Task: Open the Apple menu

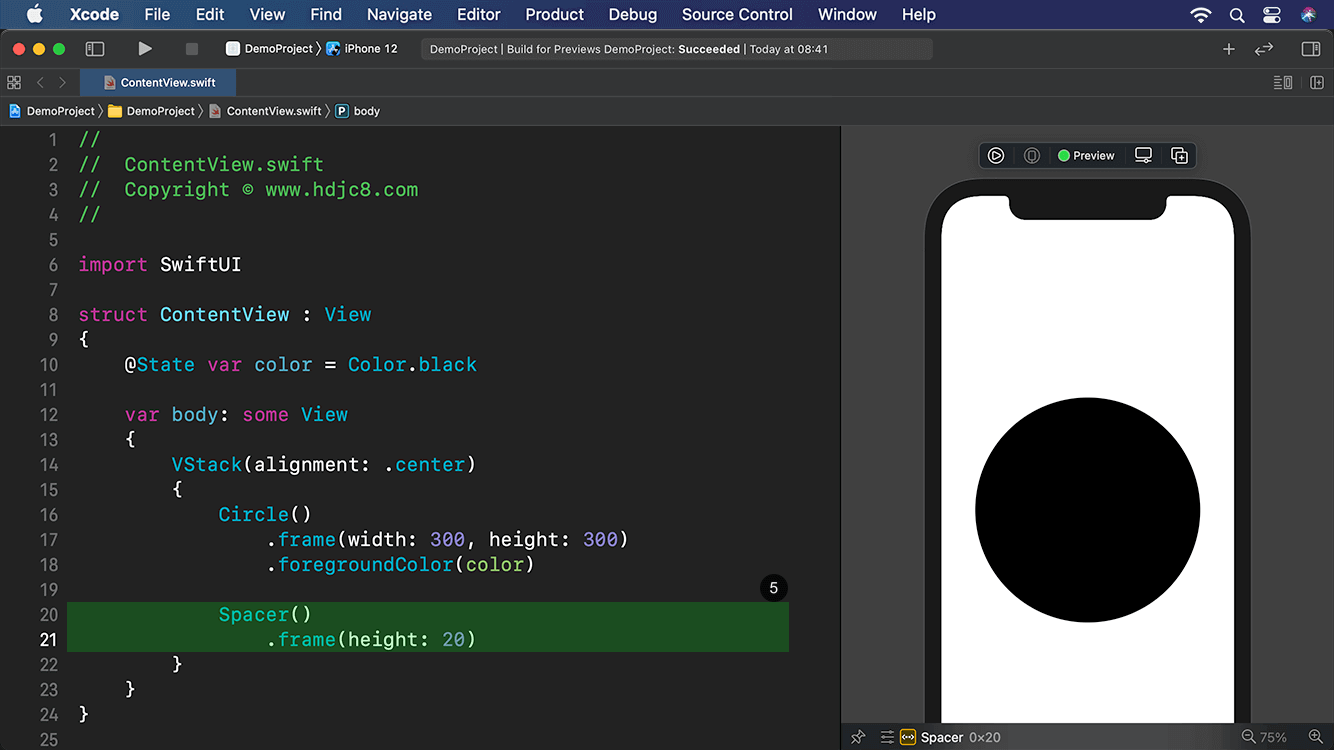Action: [x=35, y=14]
